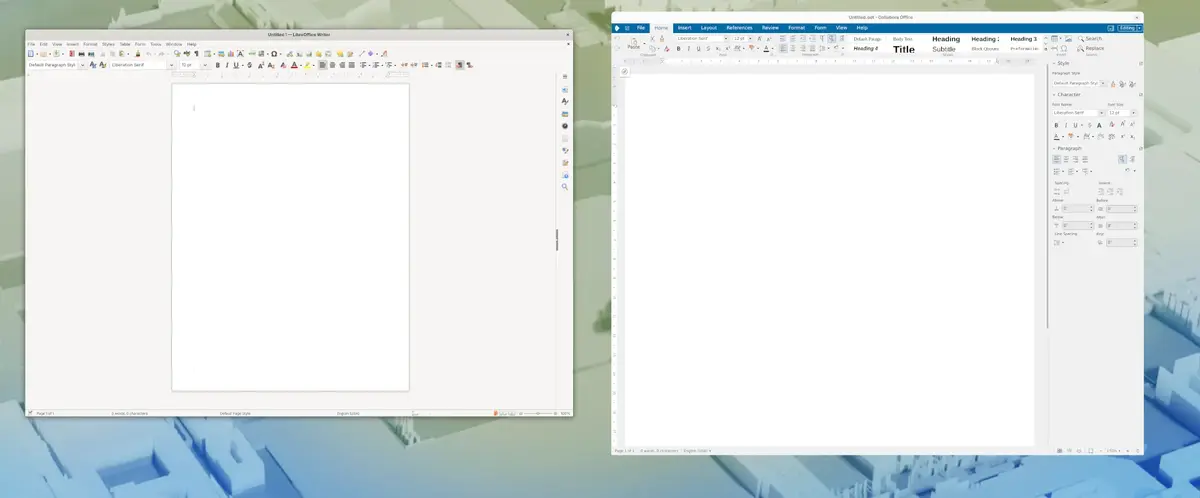Click Justified alignment in Collabora Home ribbon
This screenshot has height=498, width=1200.
(812, 48)
